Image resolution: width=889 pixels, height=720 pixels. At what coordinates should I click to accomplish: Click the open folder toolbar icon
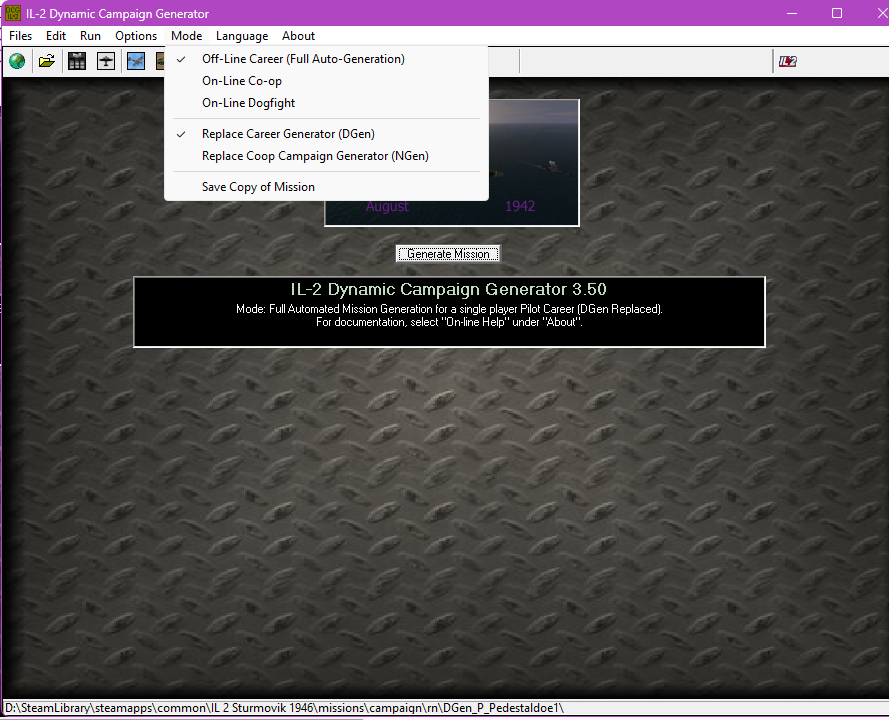(47, 61)
